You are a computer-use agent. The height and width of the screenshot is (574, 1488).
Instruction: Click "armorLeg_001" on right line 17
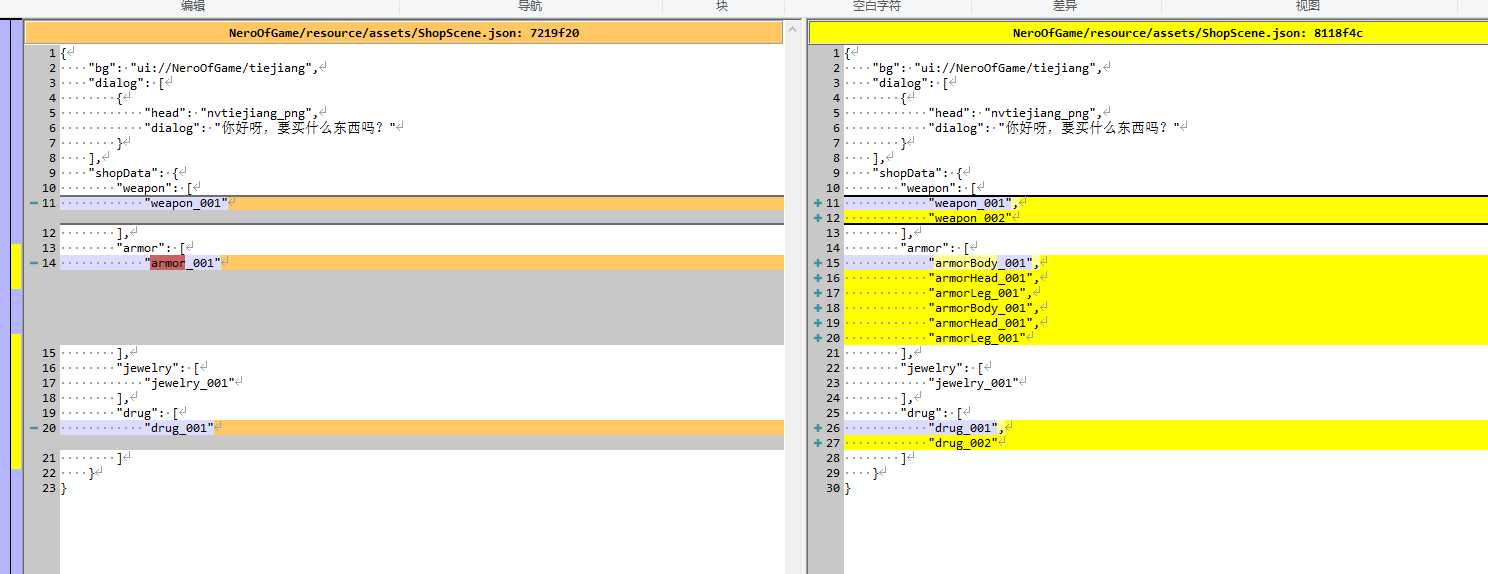(x=978, y=293)
